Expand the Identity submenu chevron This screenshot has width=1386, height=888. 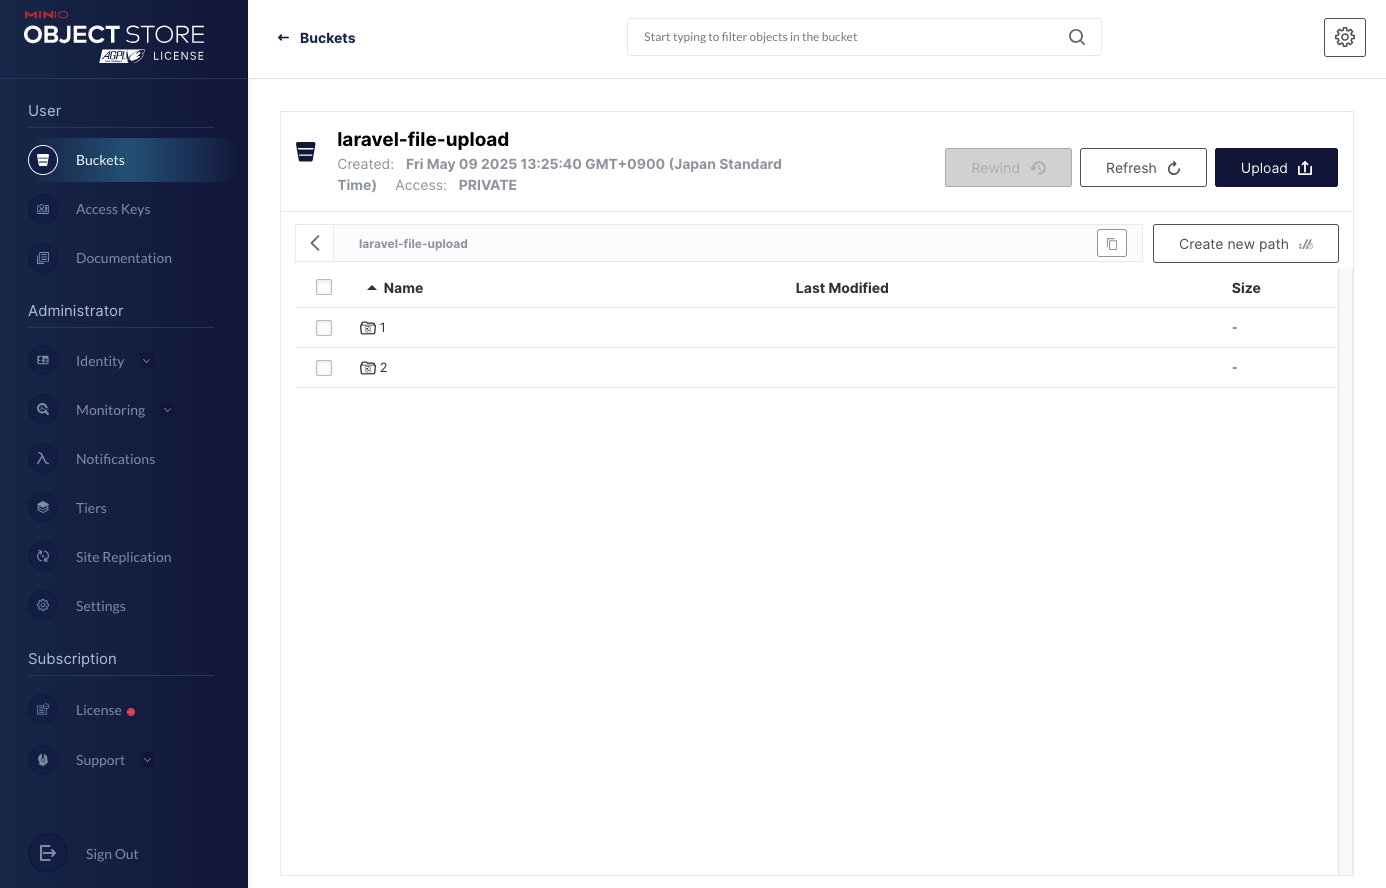coord(147,361)
